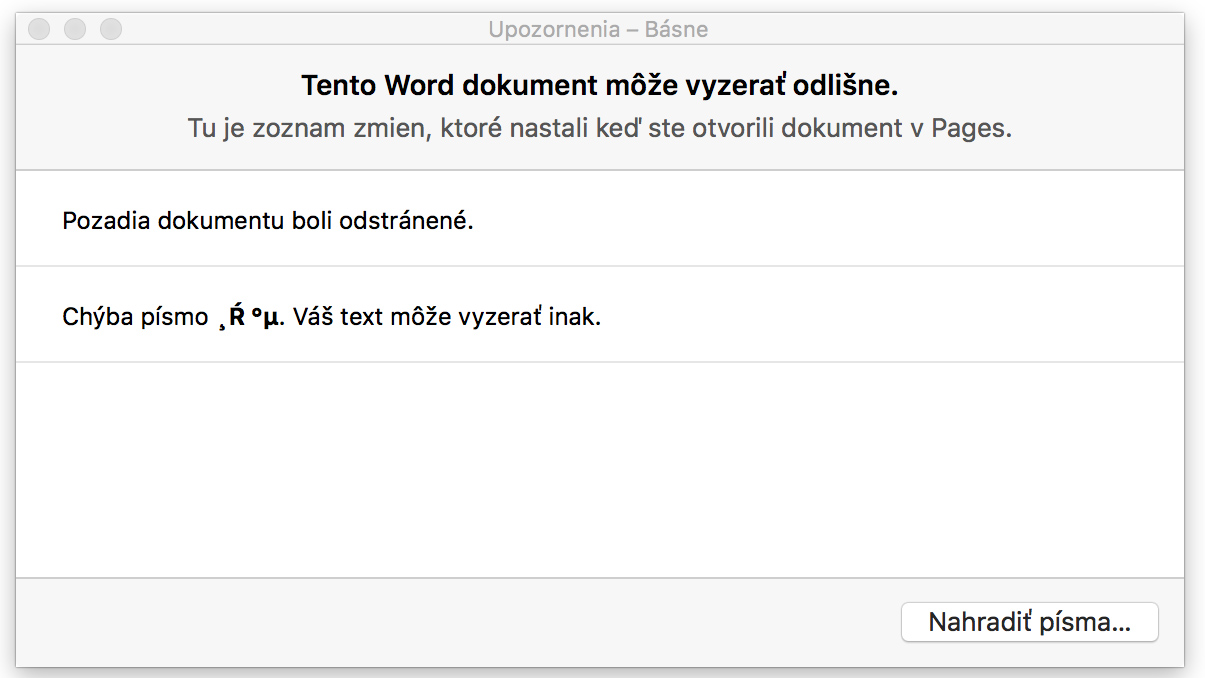Click the heading 'Tento Word dokument môže vyzerať odlišne.'

coord(600,86)
